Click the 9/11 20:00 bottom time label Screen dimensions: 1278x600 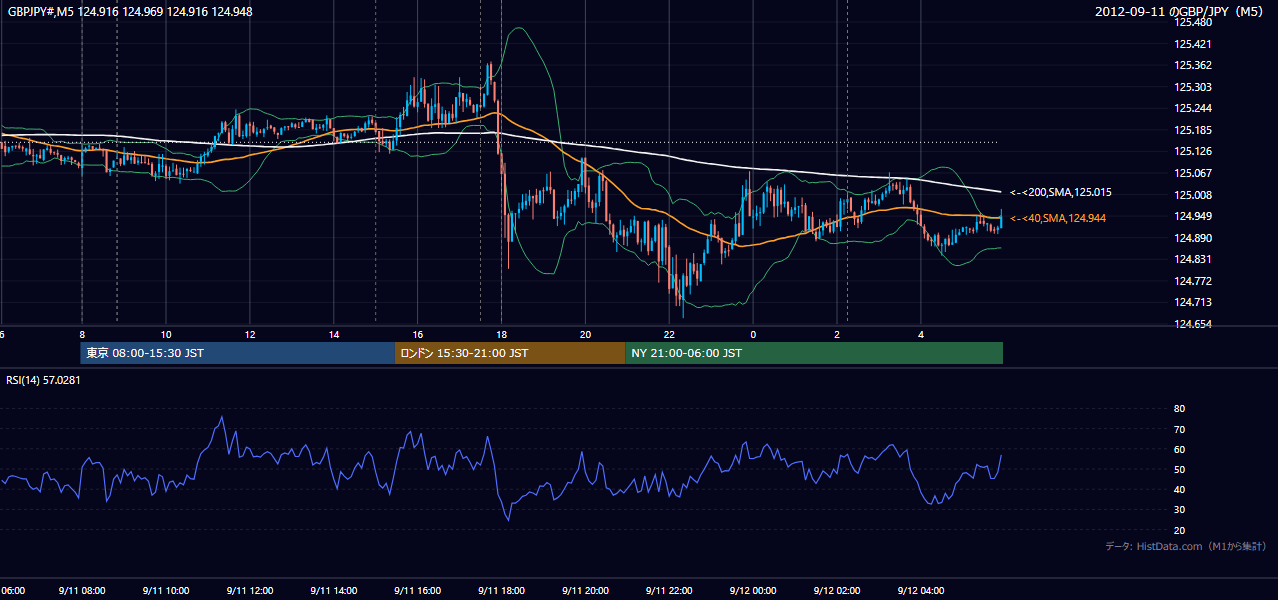click(x=586, y=591)
